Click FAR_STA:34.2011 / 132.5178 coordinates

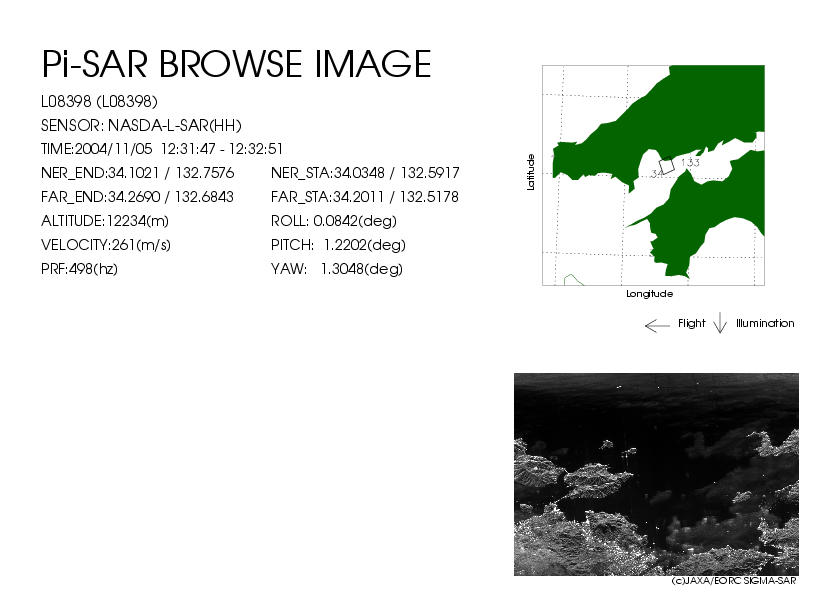(364, 197)
